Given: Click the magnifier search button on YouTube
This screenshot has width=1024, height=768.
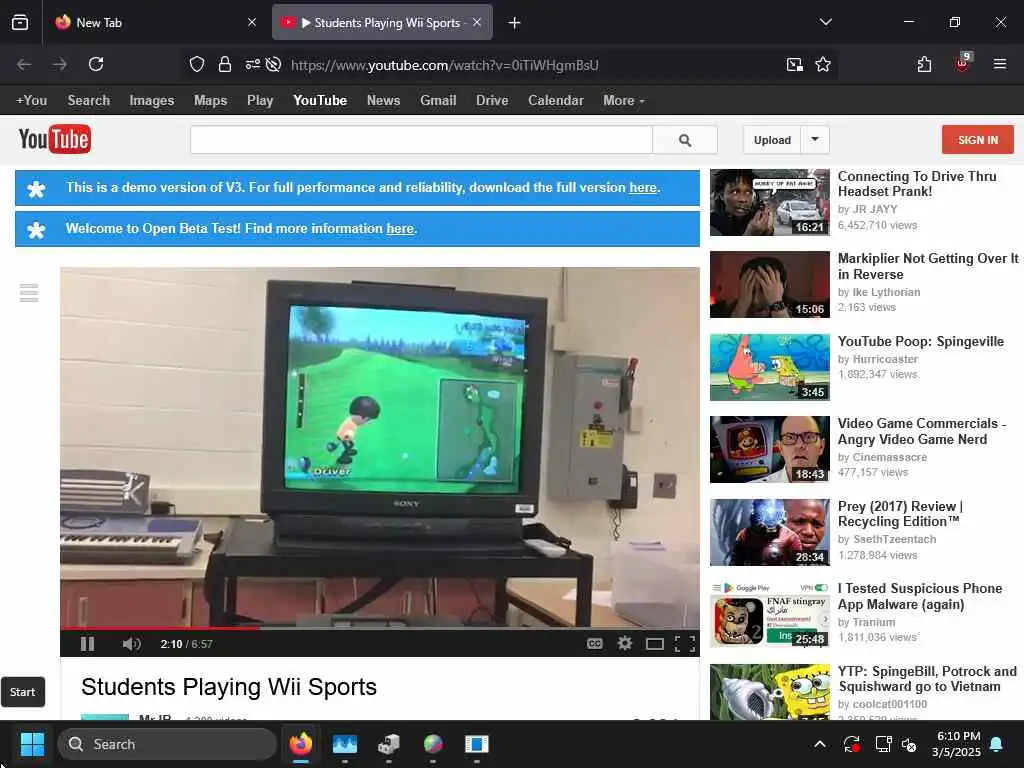Looking at the screenshot, I should pos(685,140).
